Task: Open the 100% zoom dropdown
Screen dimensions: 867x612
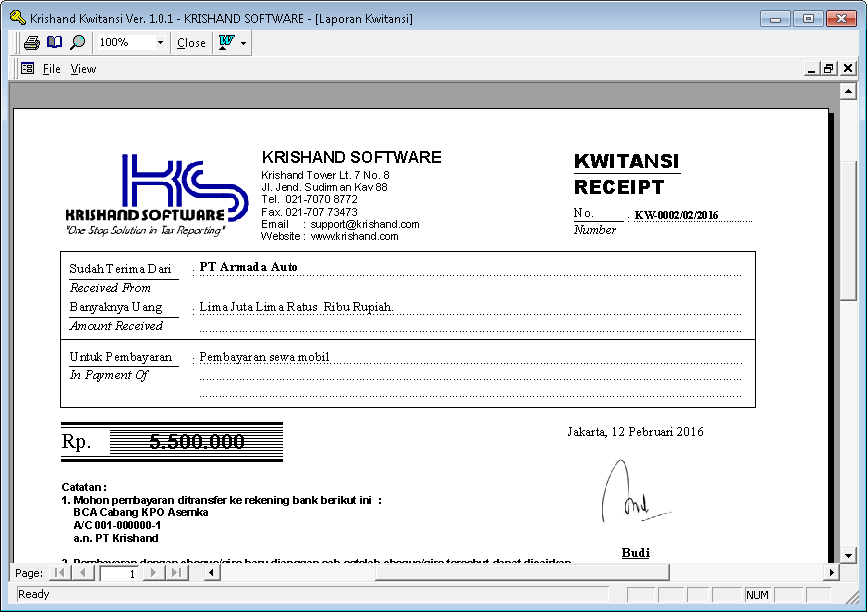Action: pos(160,43)
